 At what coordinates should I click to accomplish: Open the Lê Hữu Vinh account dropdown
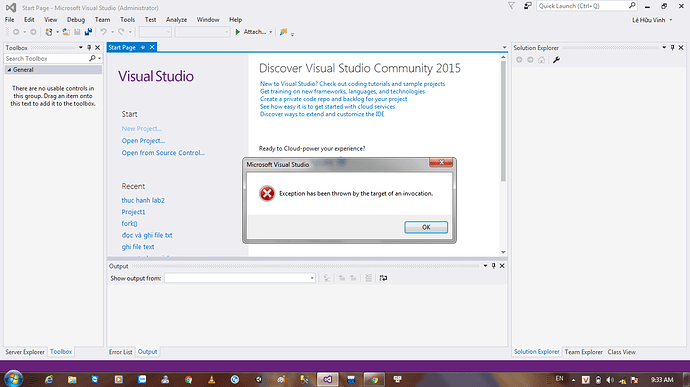pyautogui.click(x=652, y=20)
